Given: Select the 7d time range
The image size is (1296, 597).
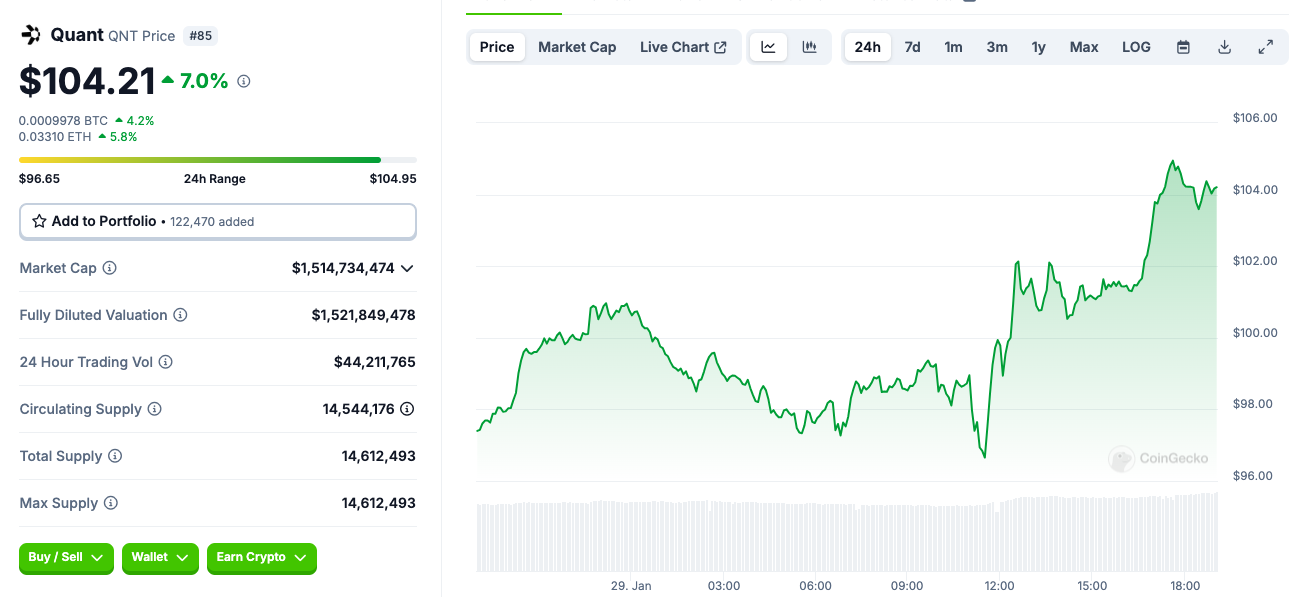Looking at the screenshot, I should pos(912,47).
